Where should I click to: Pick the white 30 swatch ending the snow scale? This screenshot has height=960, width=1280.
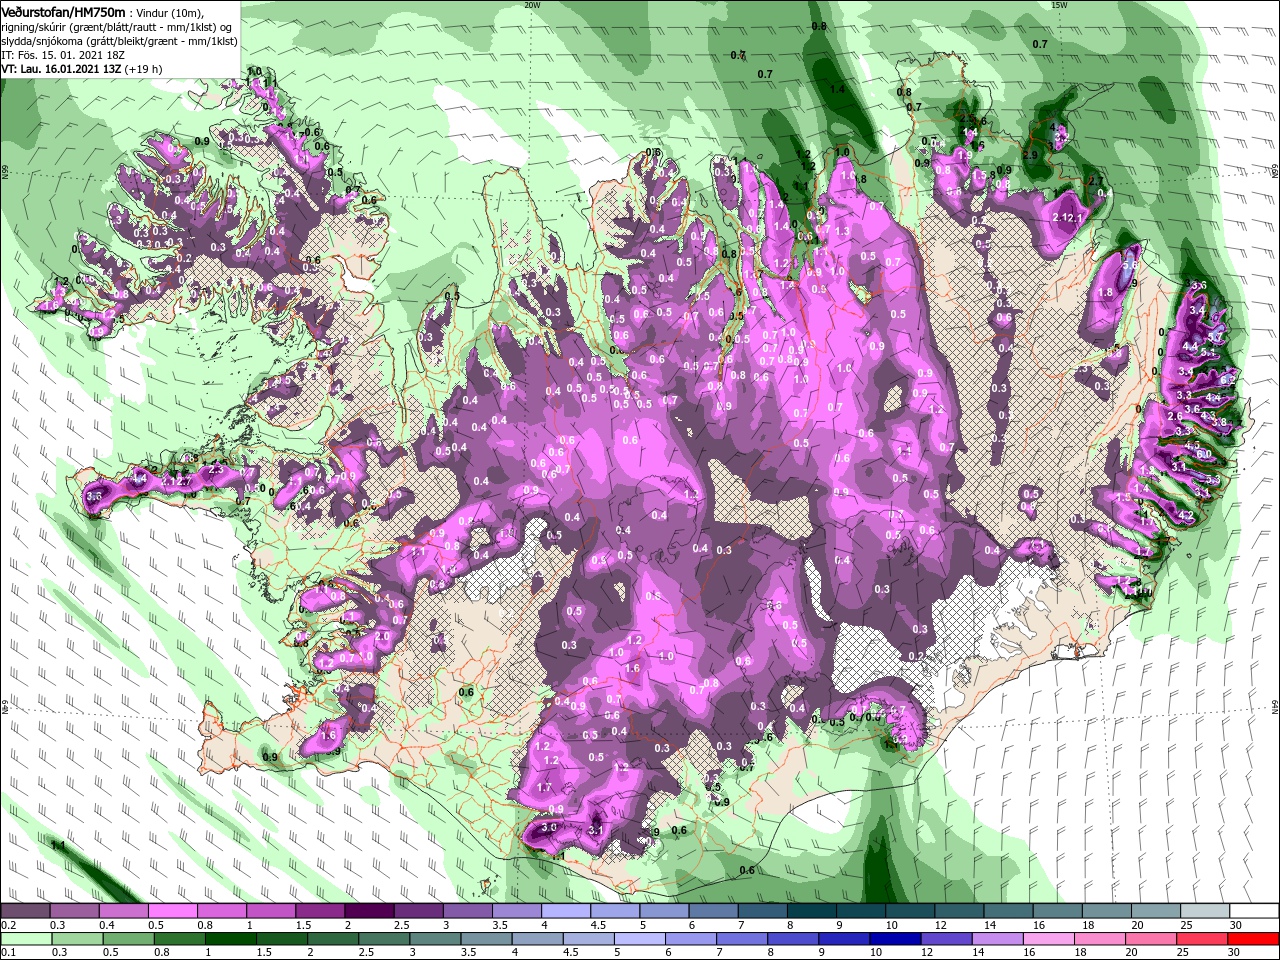click(1255, 911)
